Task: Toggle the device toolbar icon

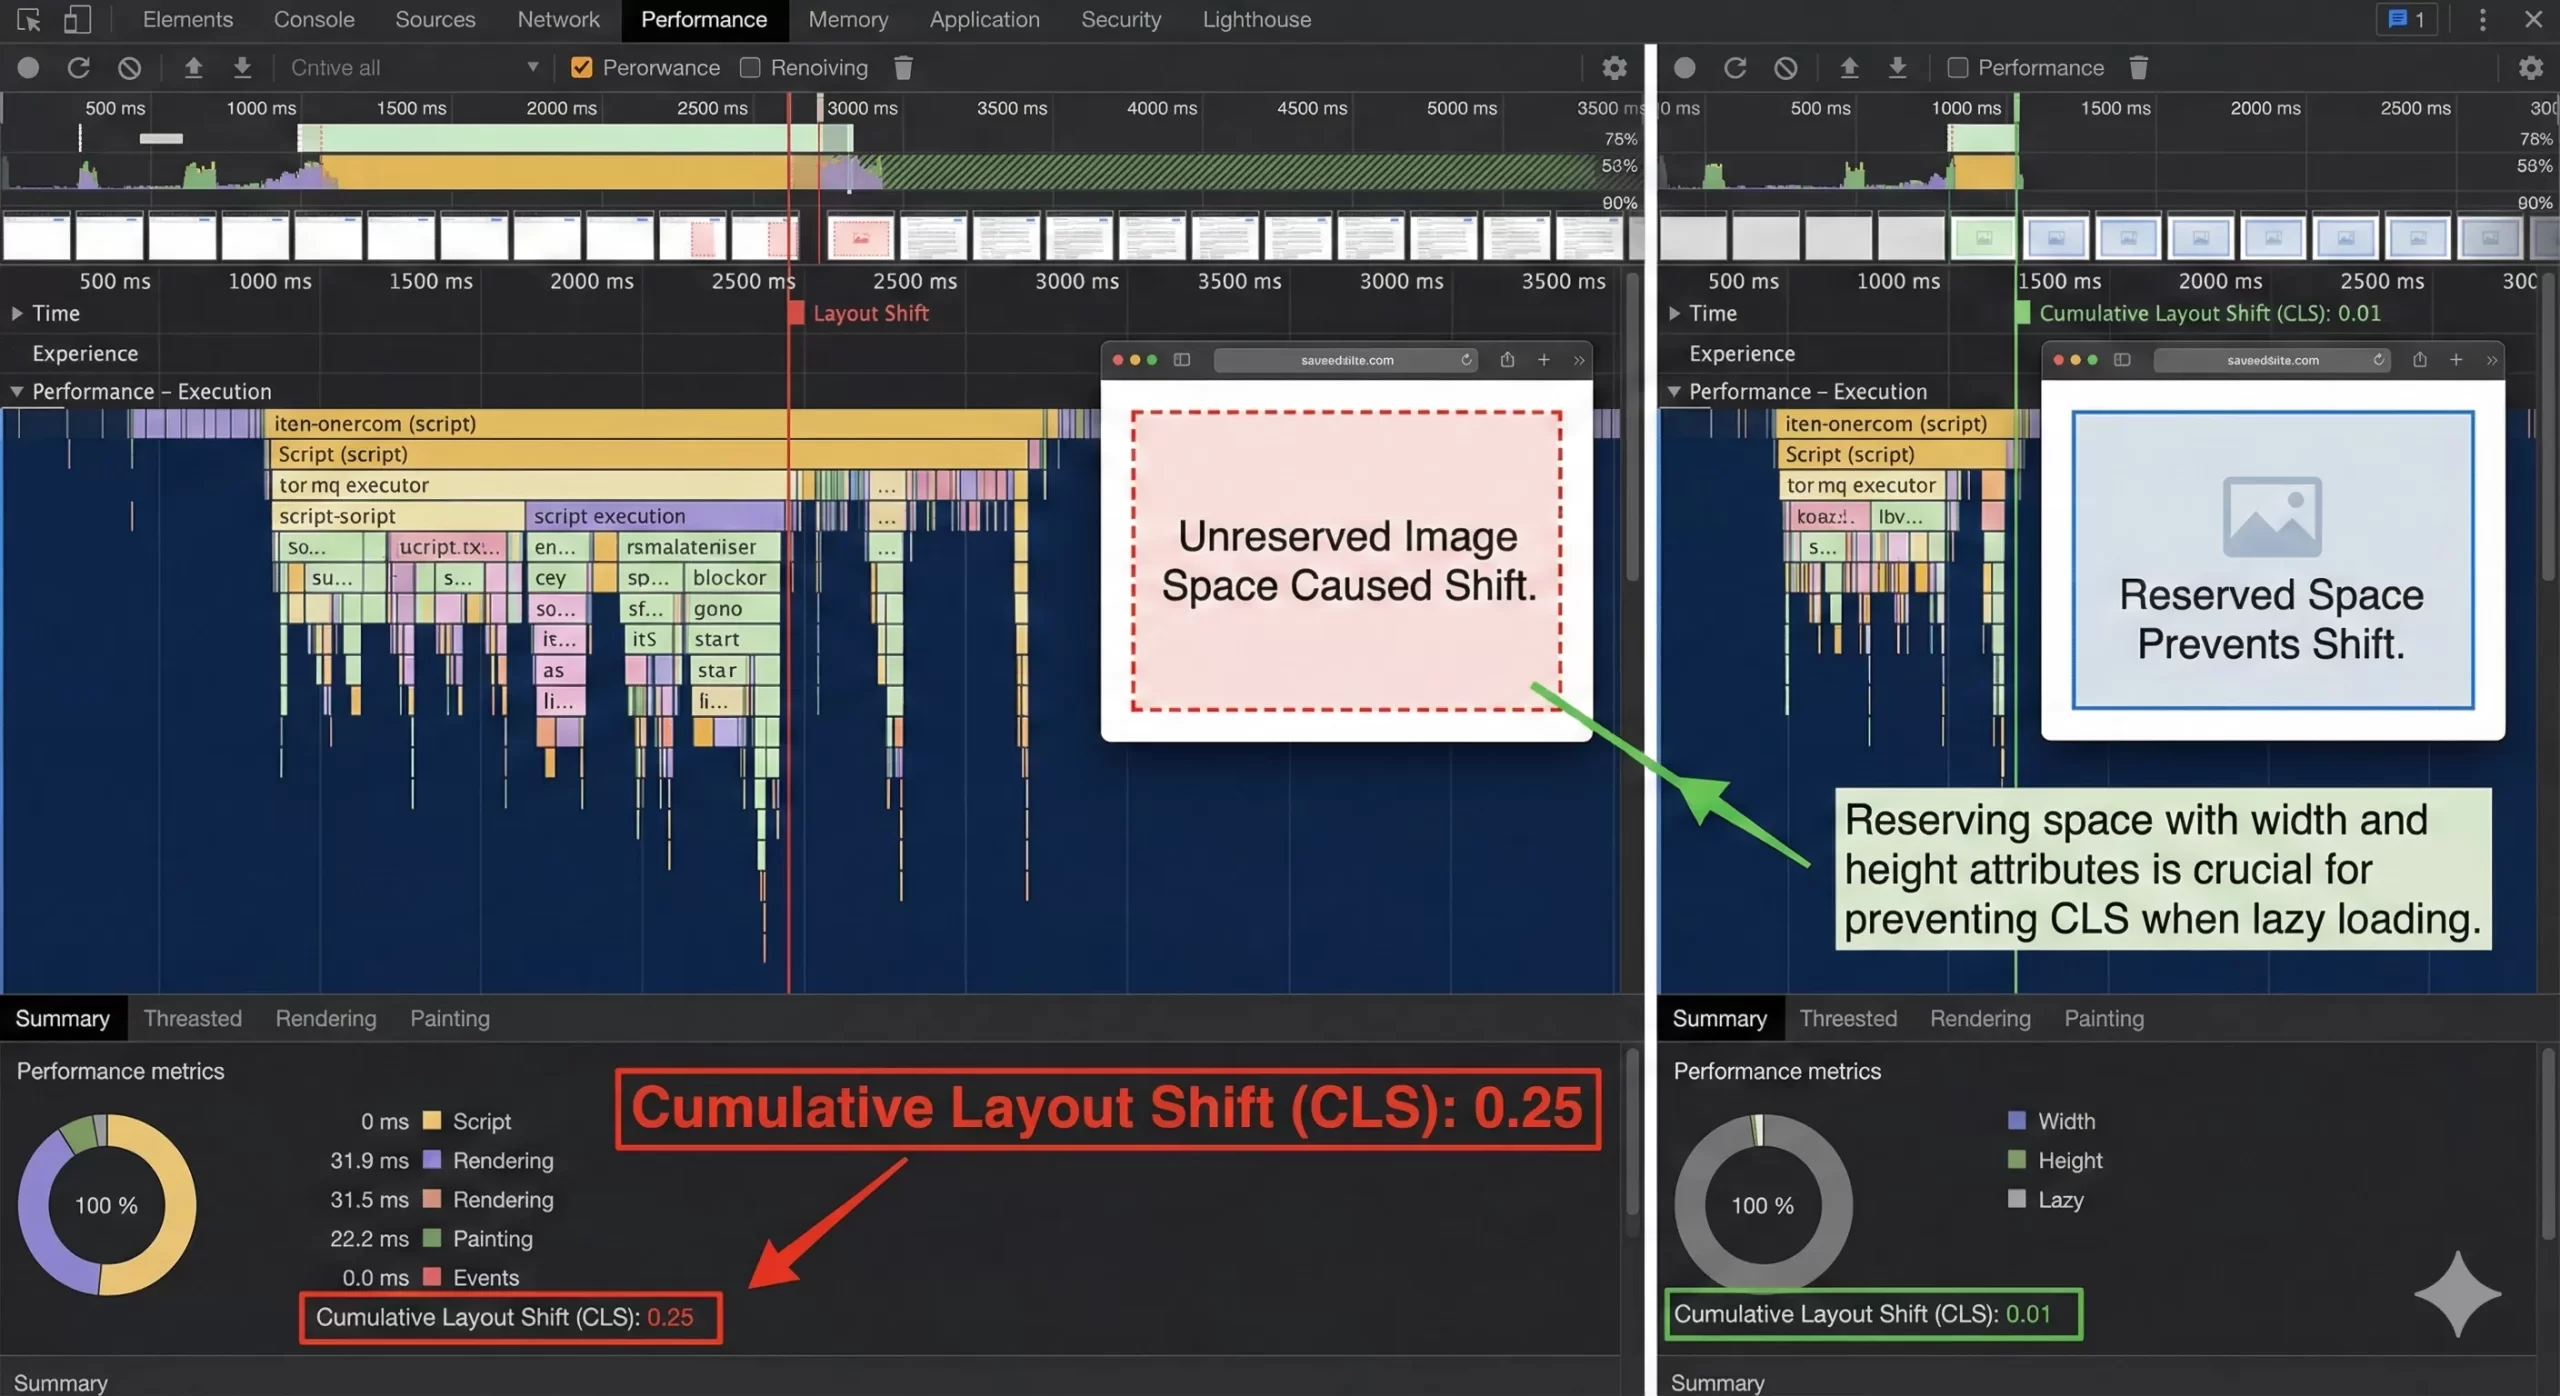Action: 76,19
